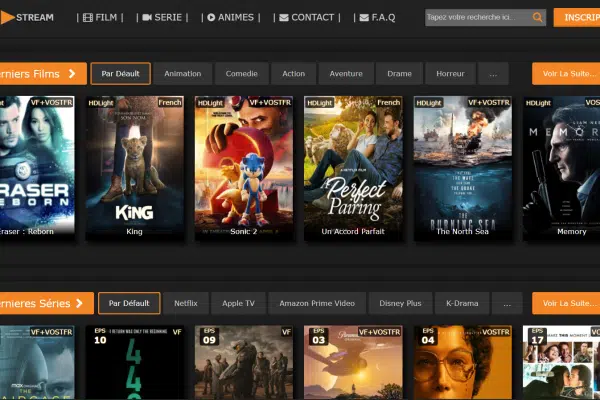
Task: Click the HDLight badge on Un Accord Parfait
Action: click(320, 103)
